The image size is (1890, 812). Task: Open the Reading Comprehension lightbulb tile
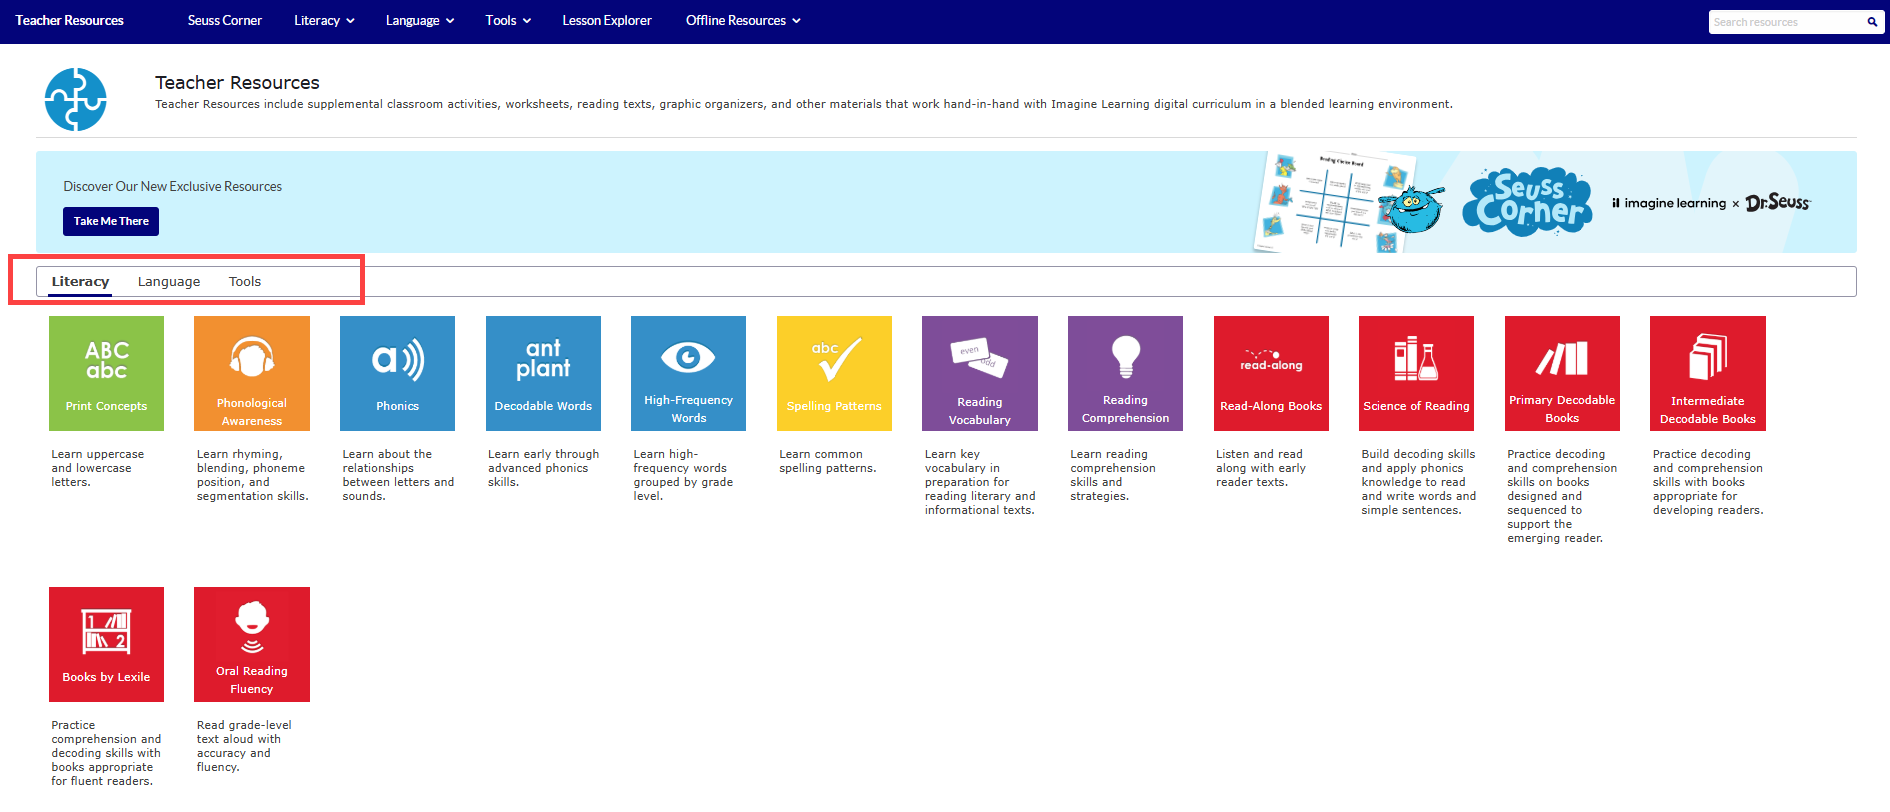(x=1125, y=373)
